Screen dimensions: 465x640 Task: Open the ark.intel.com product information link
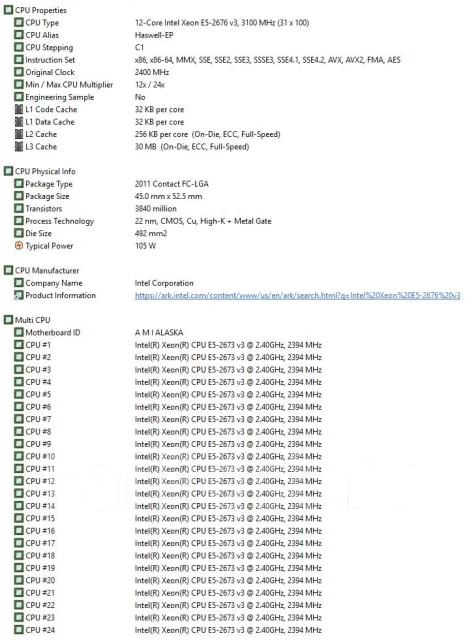click(x=298, y=296)
